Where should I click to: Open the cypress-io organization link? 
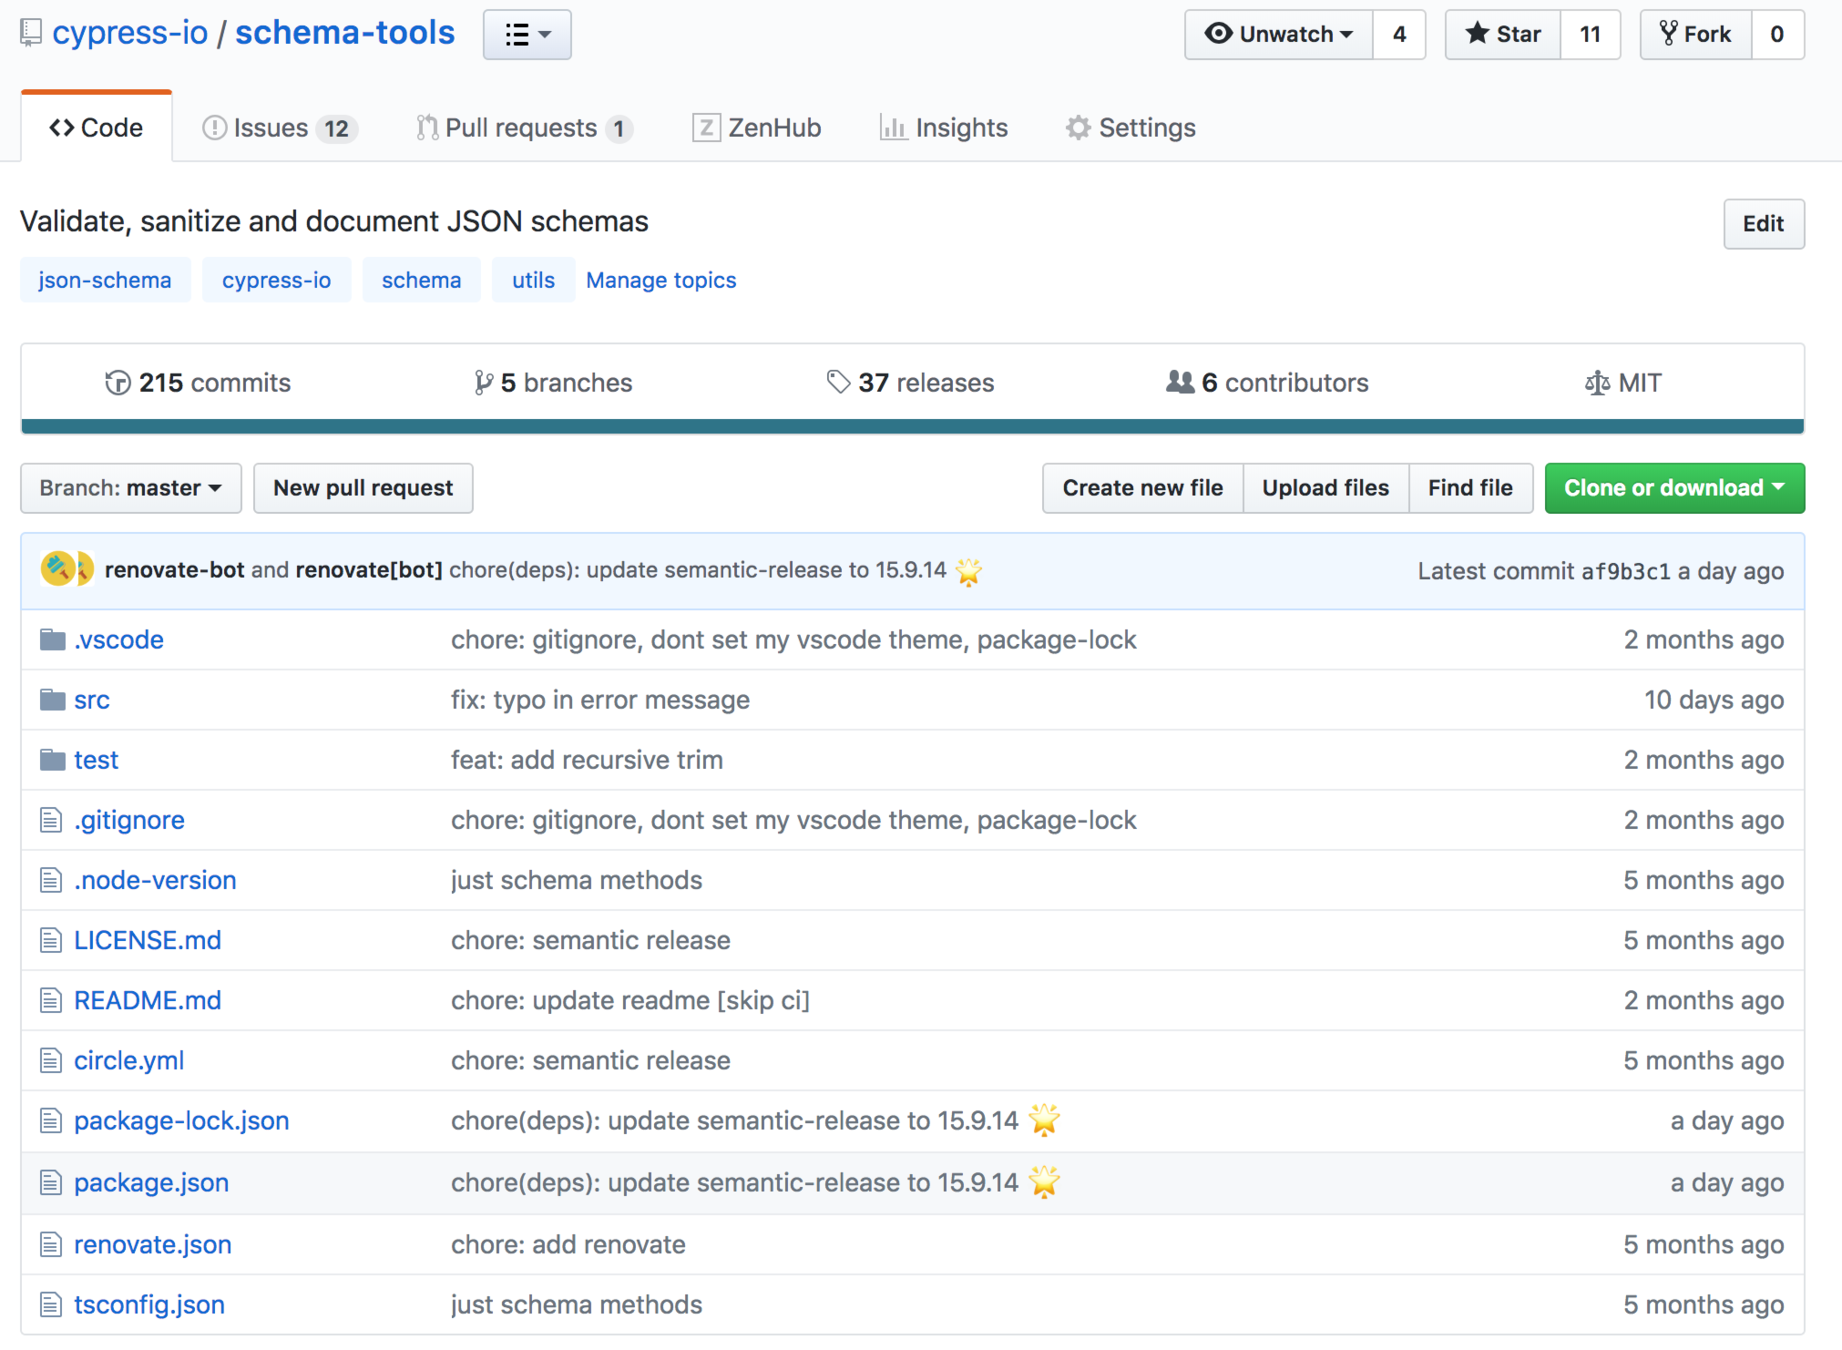tap(130, 33)
